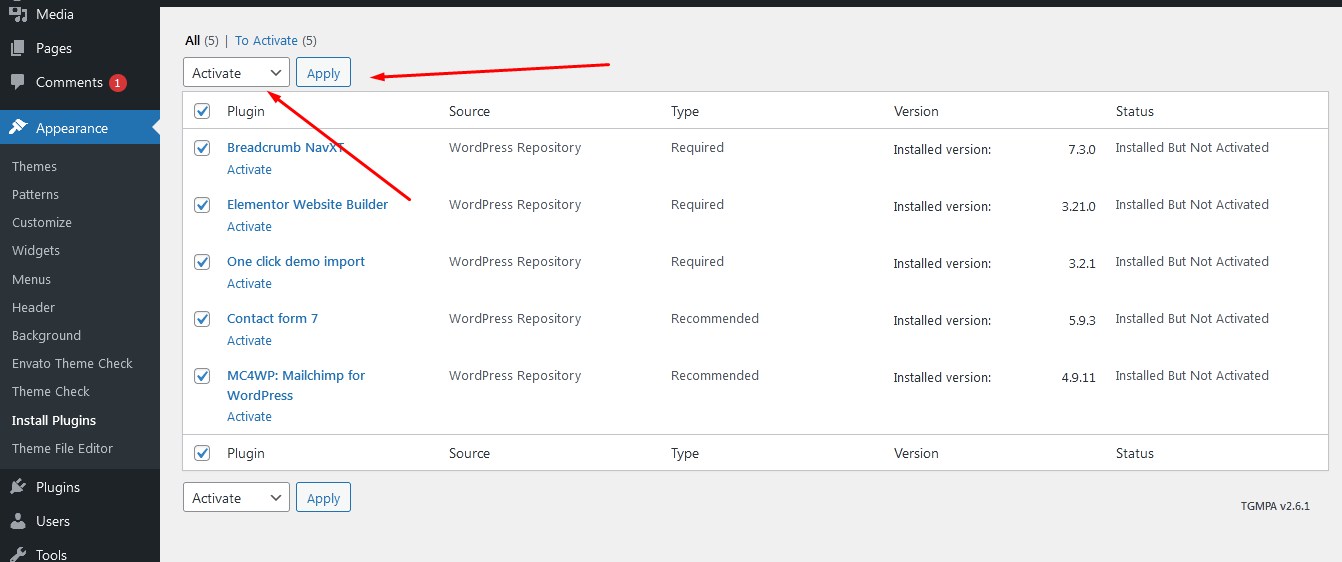The image size is (1342, 562).
Task: Open the top bulk action Activate dropdown
Action: click(236, 73)
